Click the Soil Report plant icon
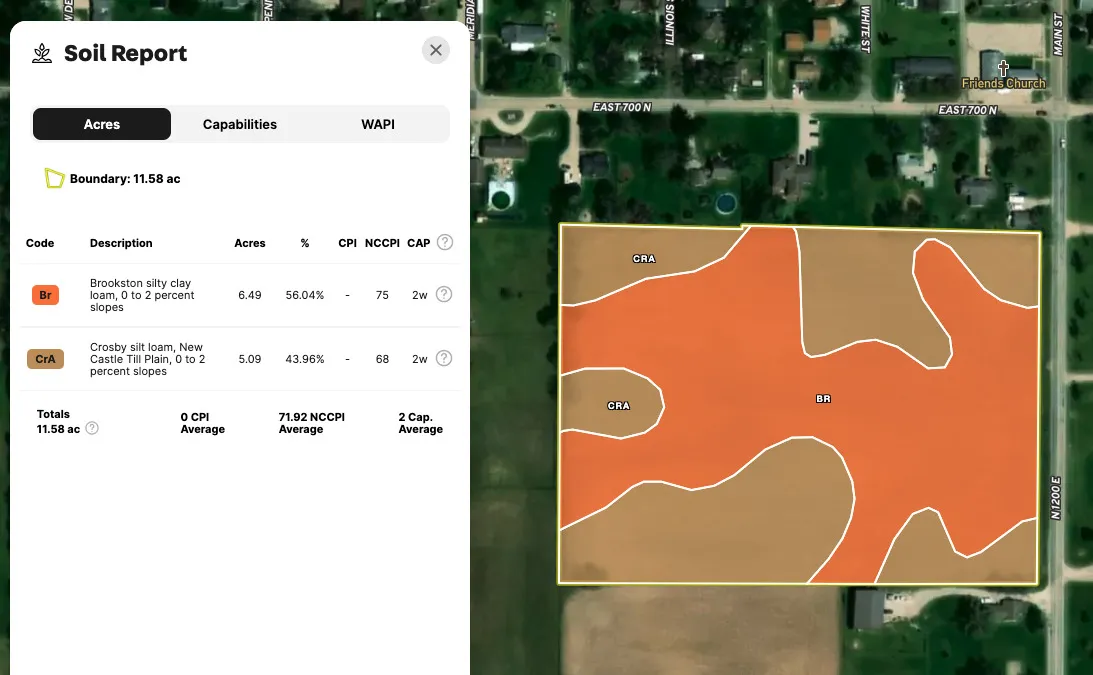This screenshot has height=675, width=1093. [x=42, y=53]
